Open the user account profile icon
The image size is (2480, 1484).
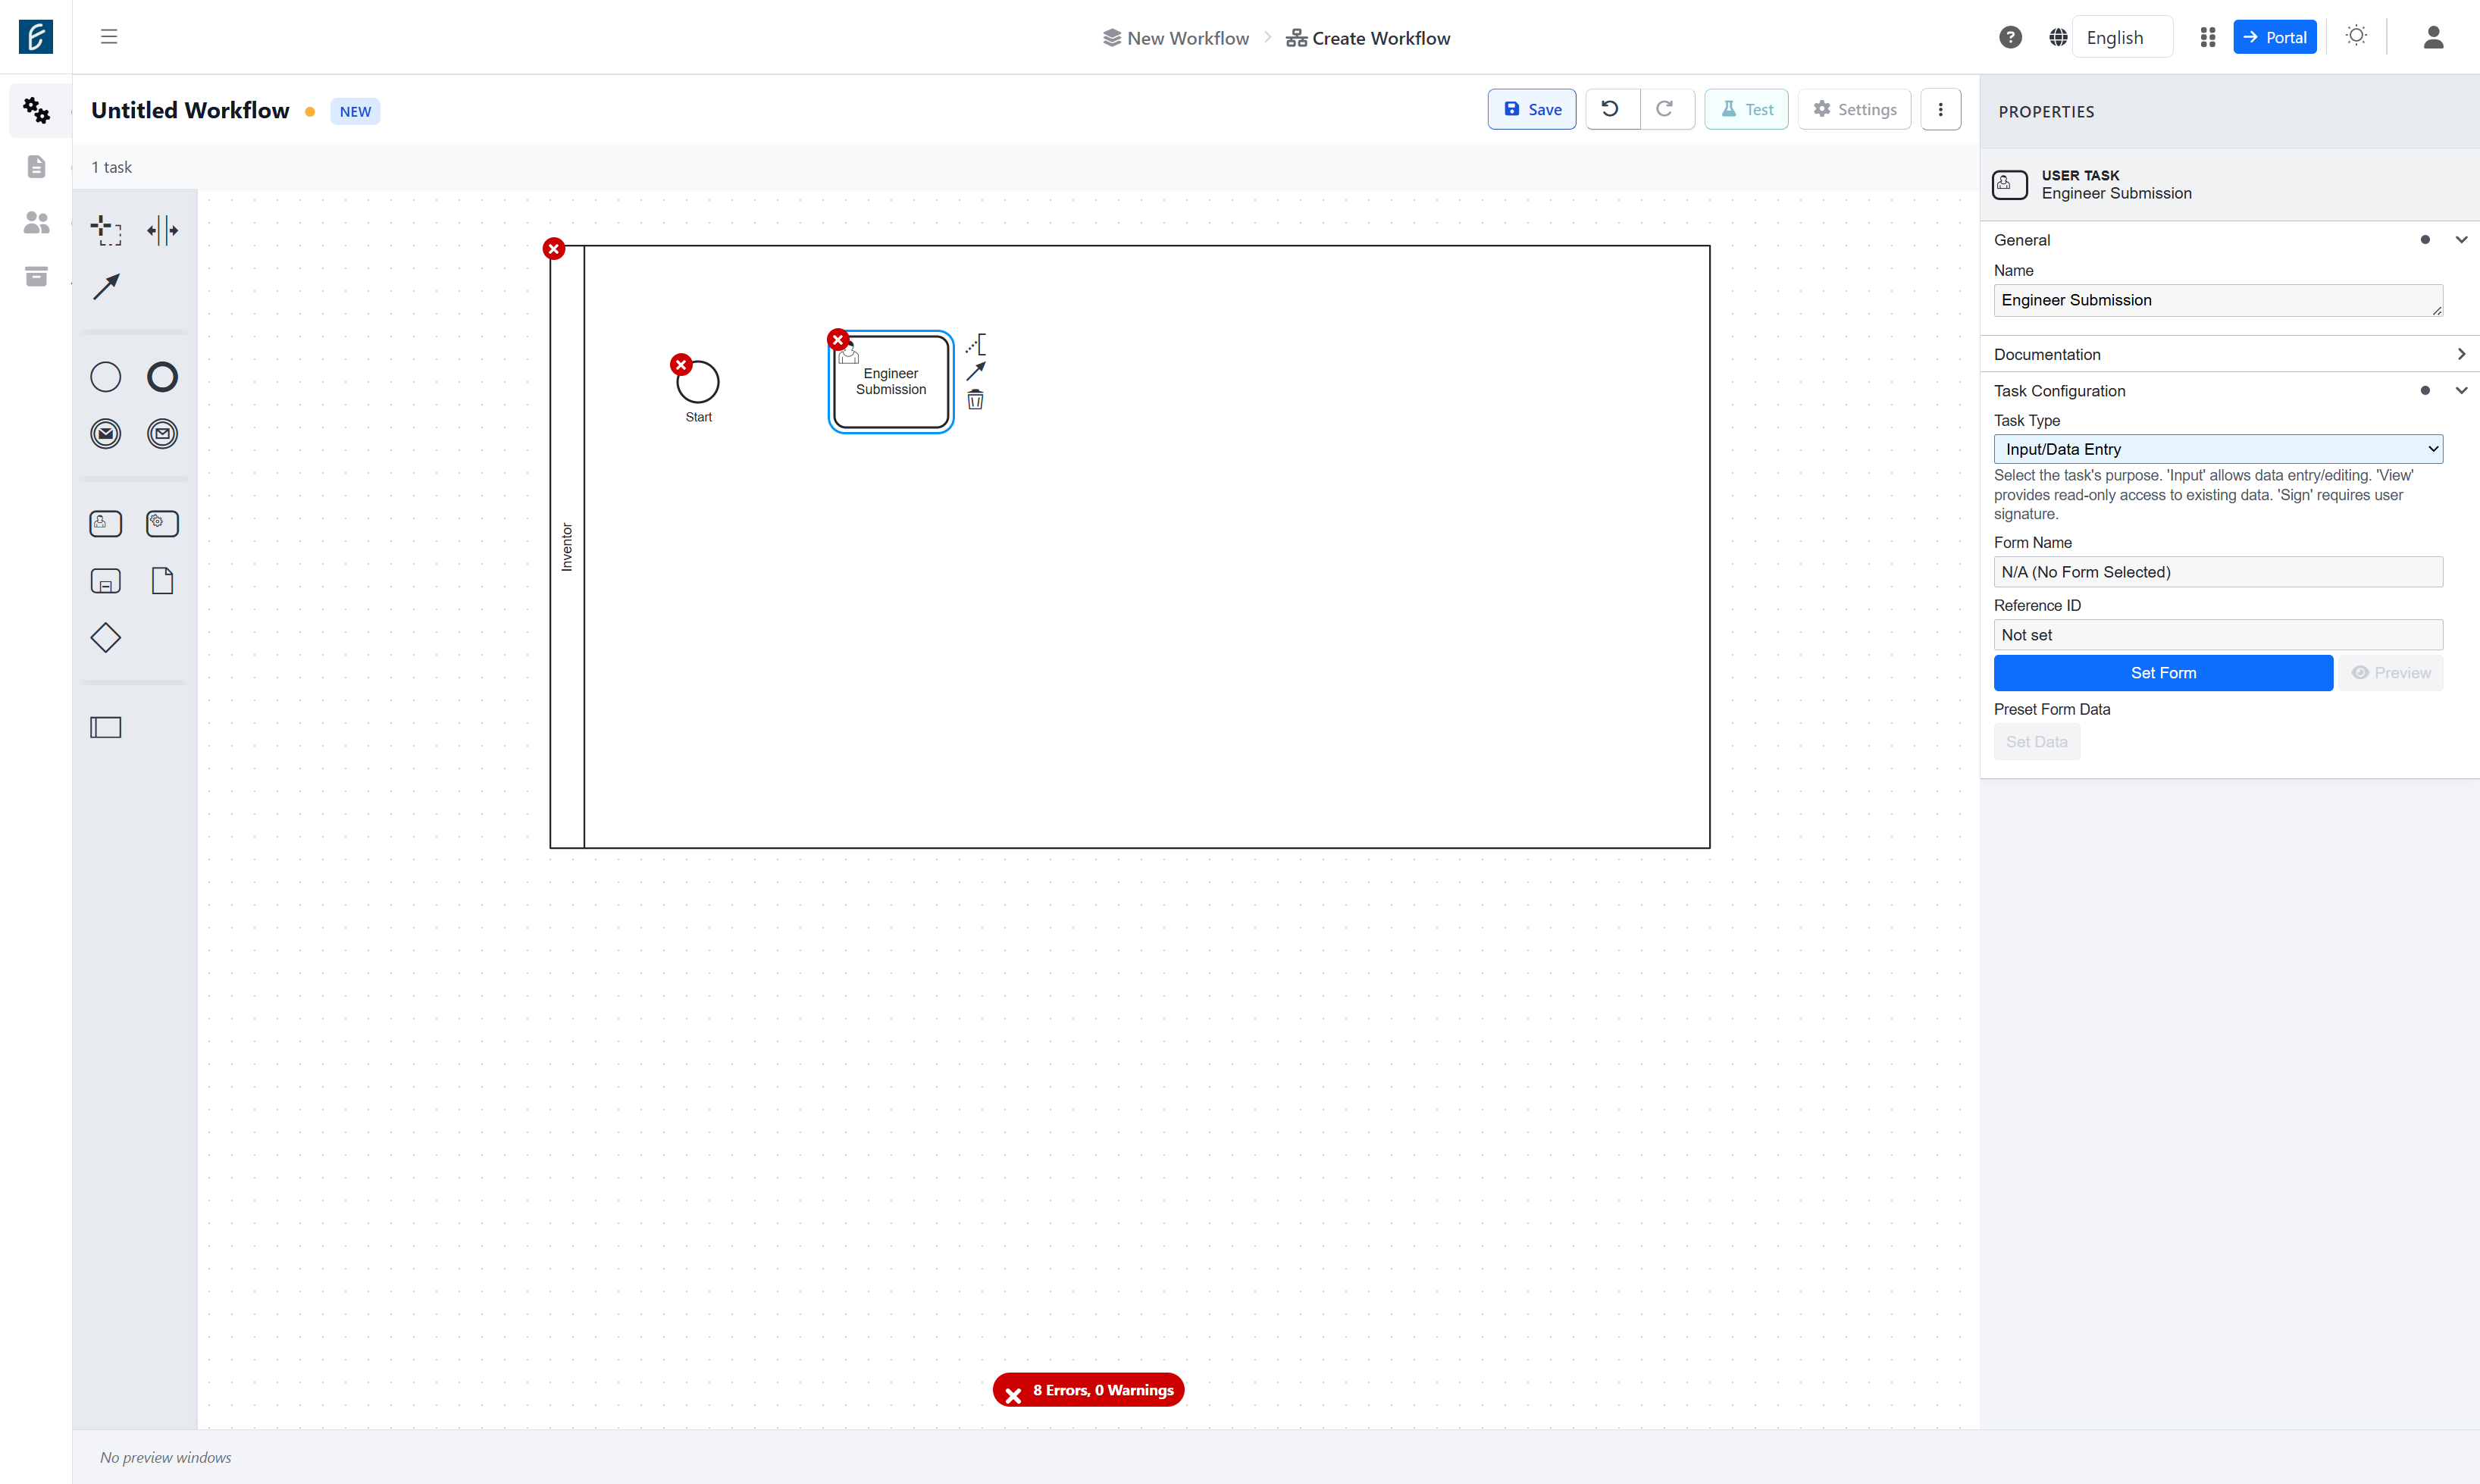(x=2433, y=37)
